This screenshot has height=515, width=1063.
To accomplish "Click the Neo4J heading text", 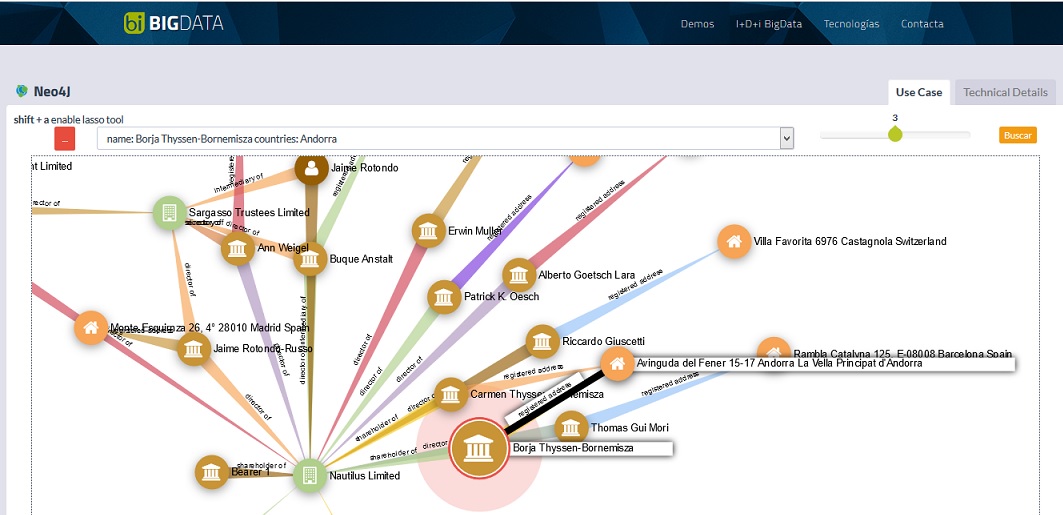I will [54, 91].
